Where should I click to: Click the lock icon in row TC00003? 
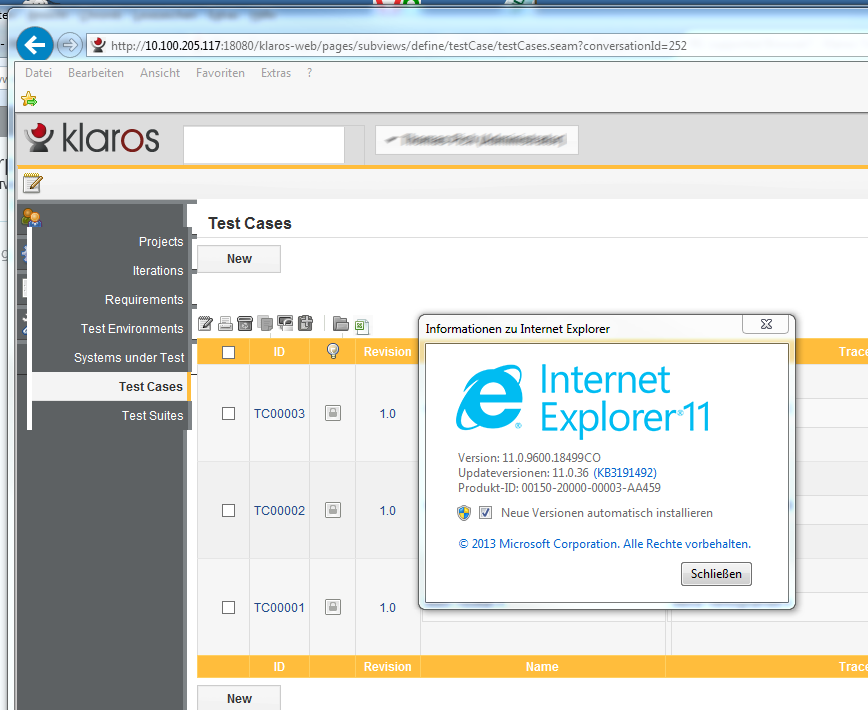point(333,413)
